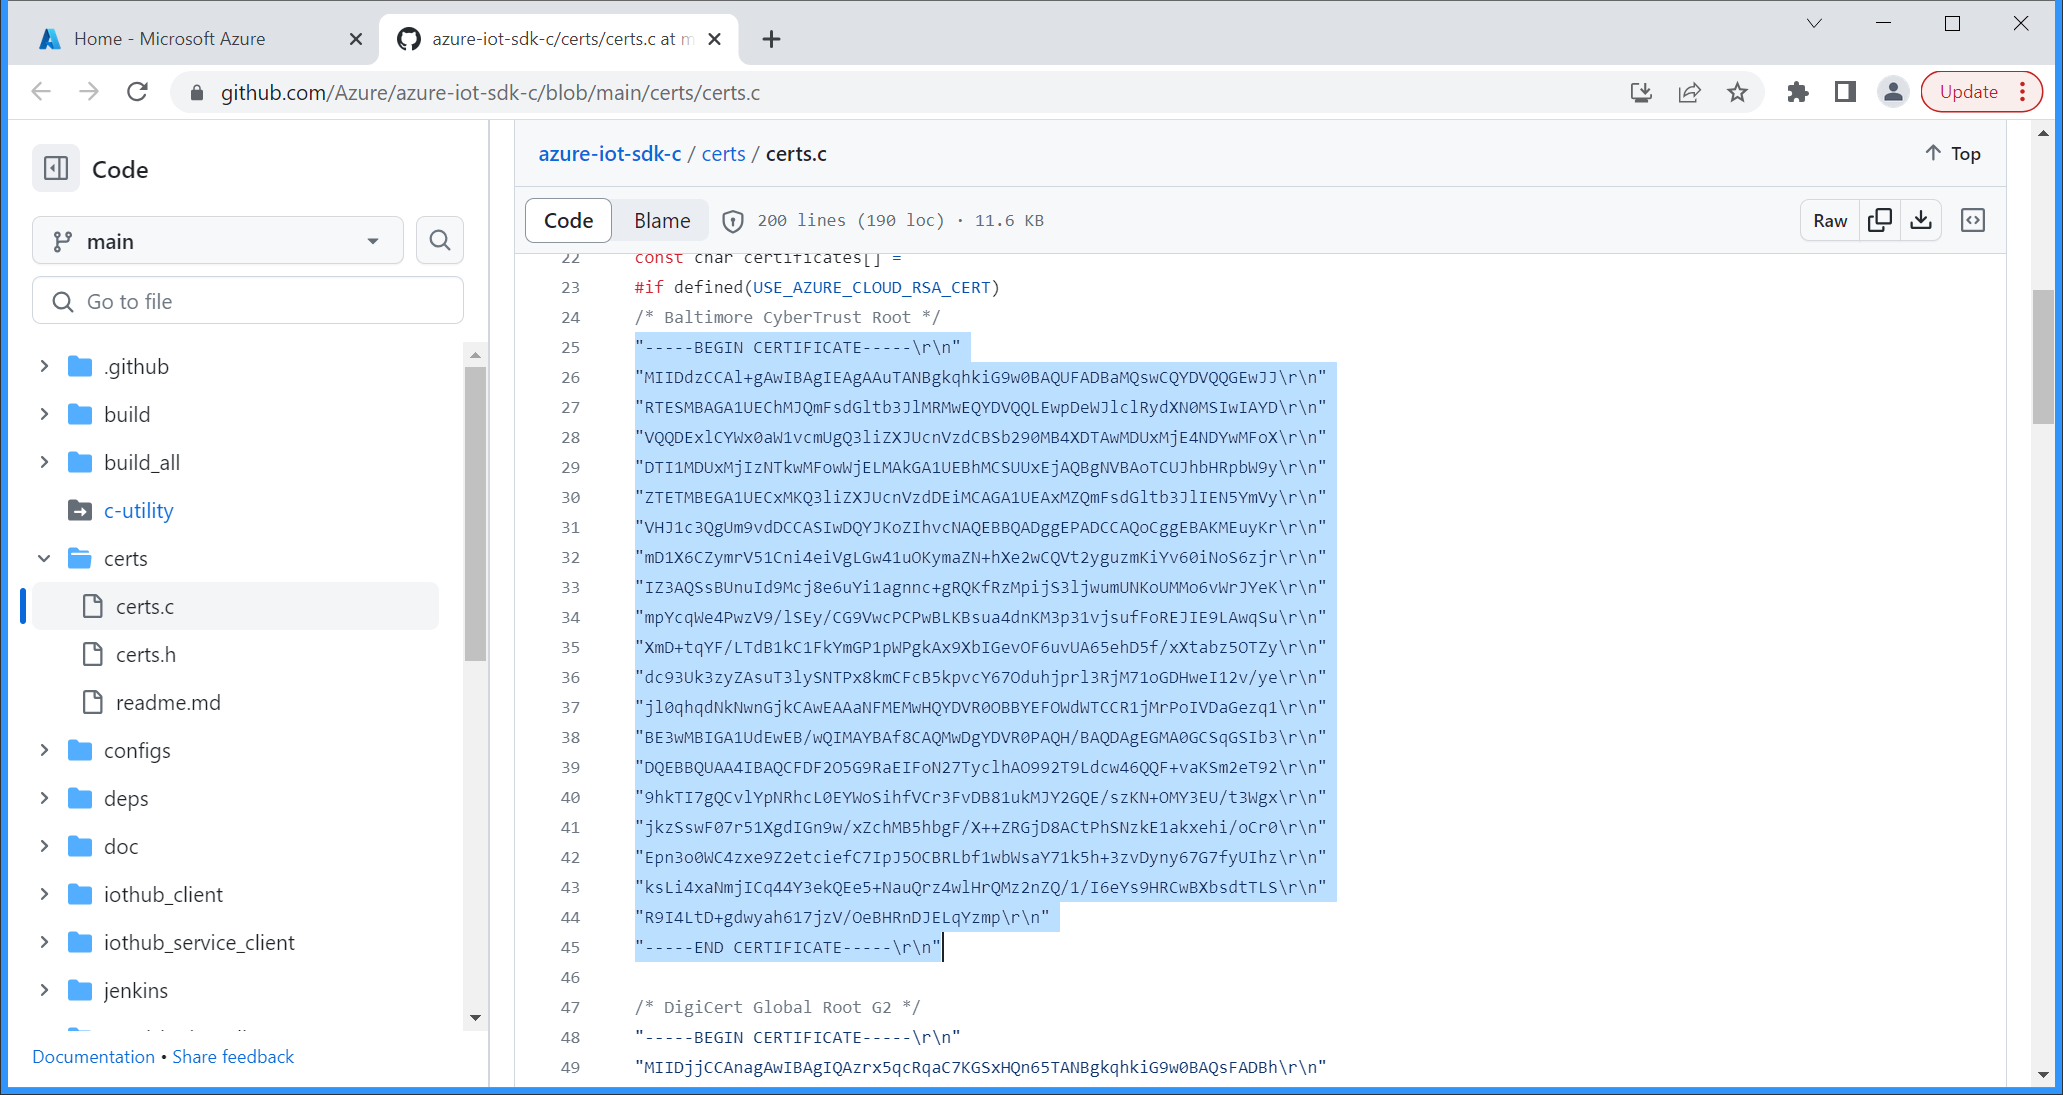Open the symbols pane with the code icon
2063x1095 pixels.
coord(1972,220)
